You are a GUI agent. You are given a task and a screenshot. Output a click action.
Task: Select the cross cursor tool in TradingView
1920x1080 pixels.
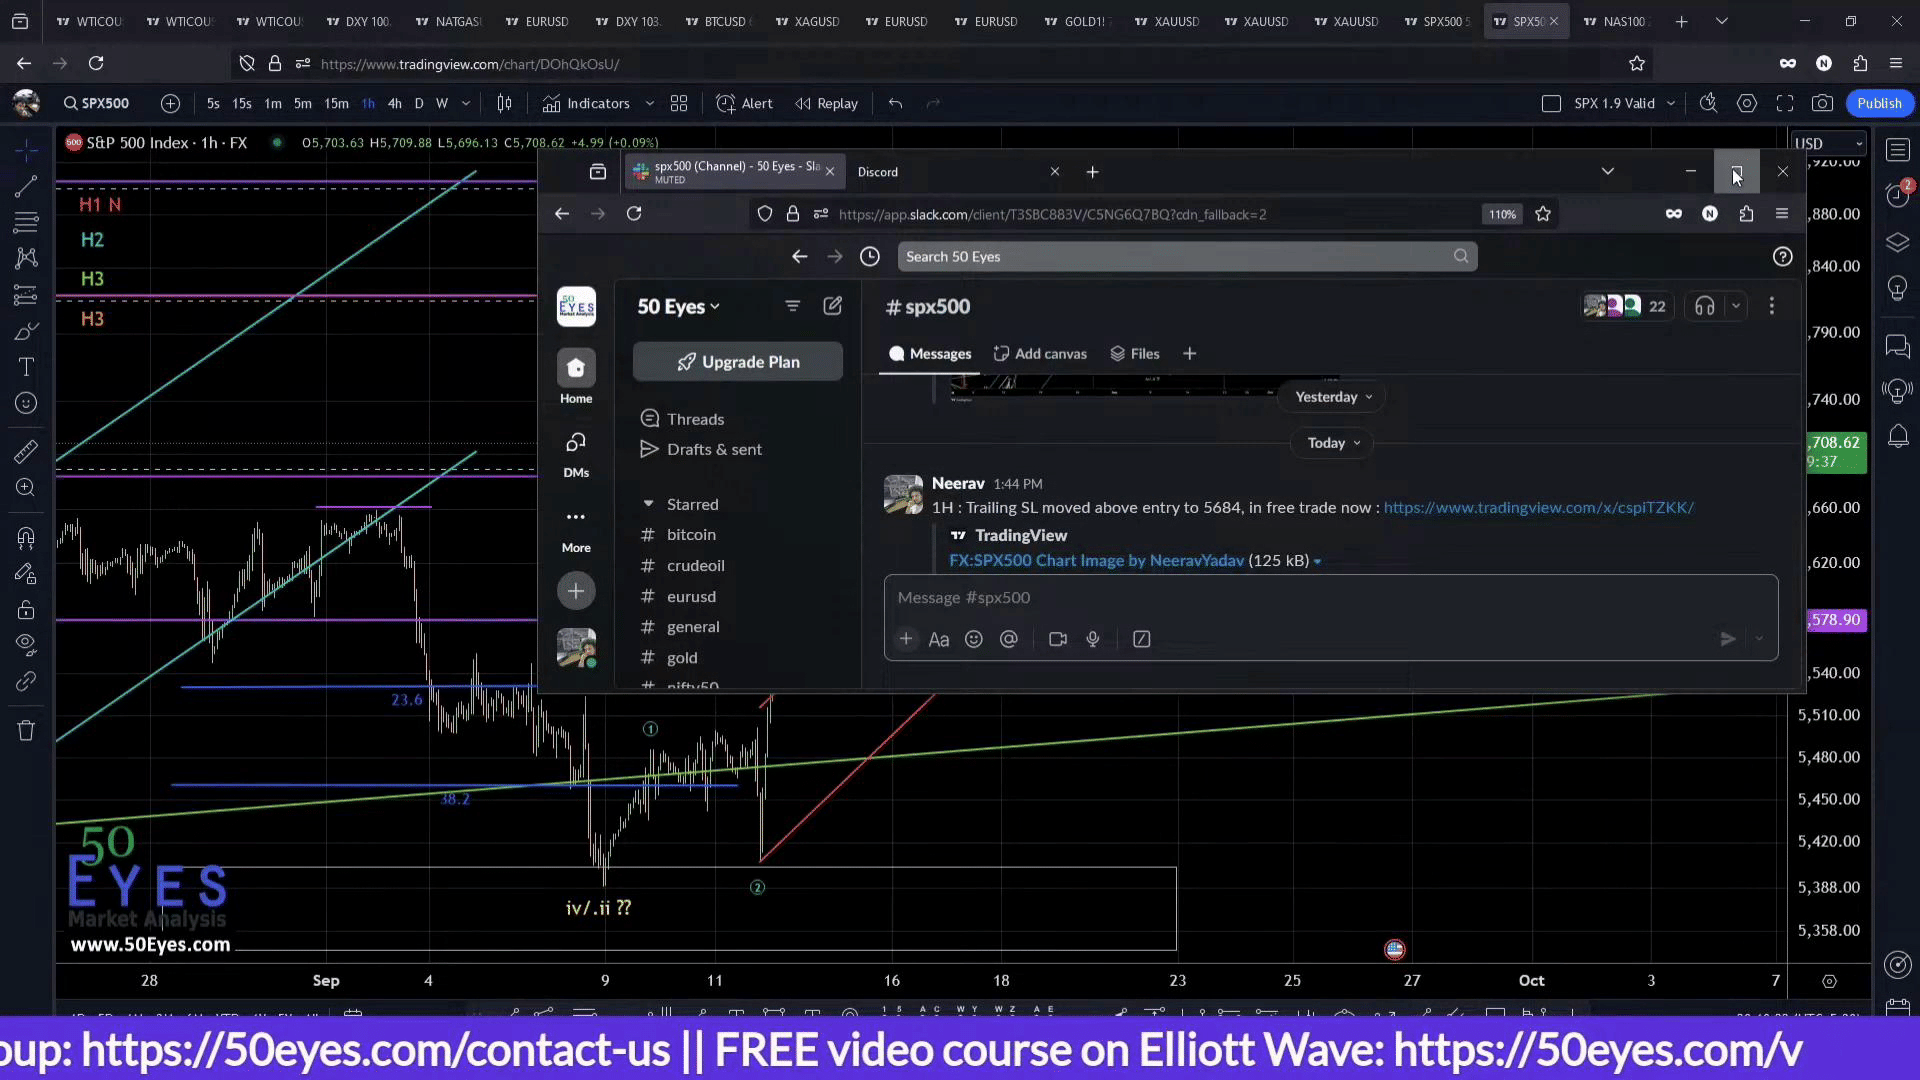[x=27, y=150]
